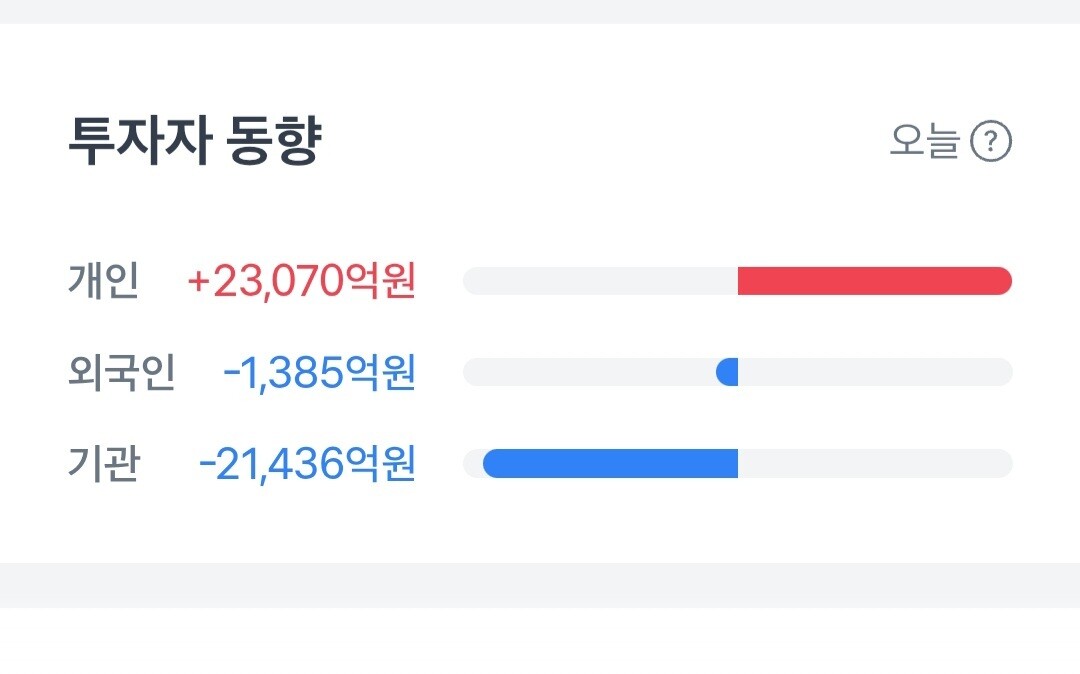Select the 기관 investor label

coord(104,464)
